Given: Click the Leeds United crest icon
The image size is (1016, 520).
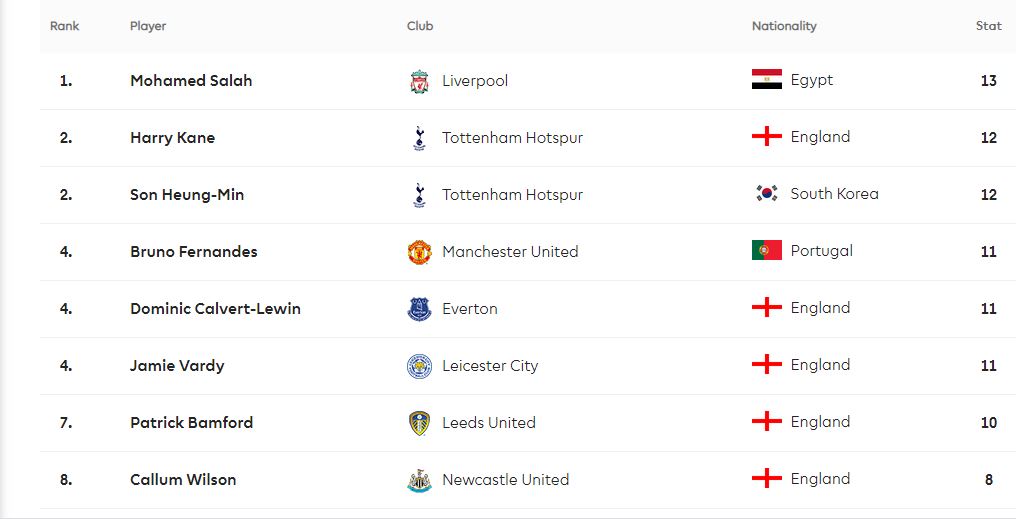Looking at the screenshot, I should tap(419, 423).
